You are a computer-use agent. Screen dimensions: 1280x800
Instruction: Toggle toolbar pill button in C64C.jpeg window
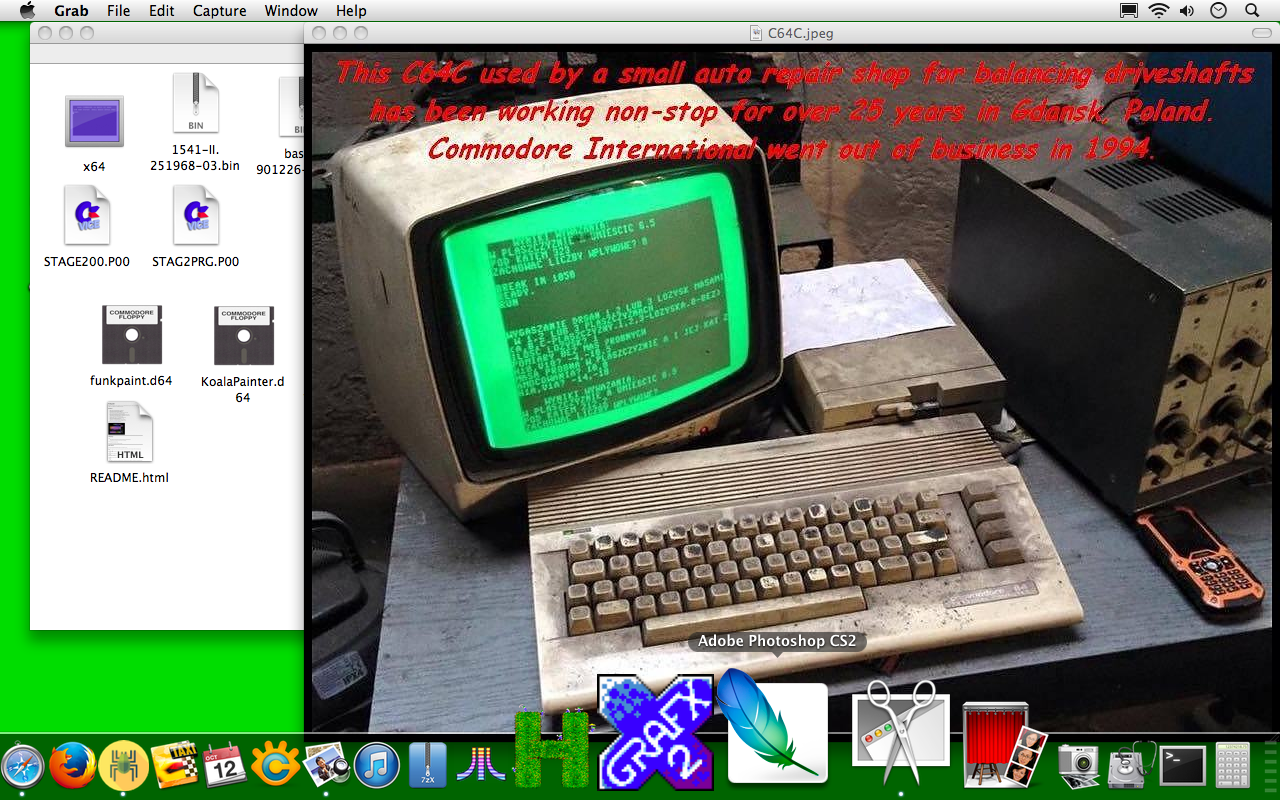pos(1261,33)
